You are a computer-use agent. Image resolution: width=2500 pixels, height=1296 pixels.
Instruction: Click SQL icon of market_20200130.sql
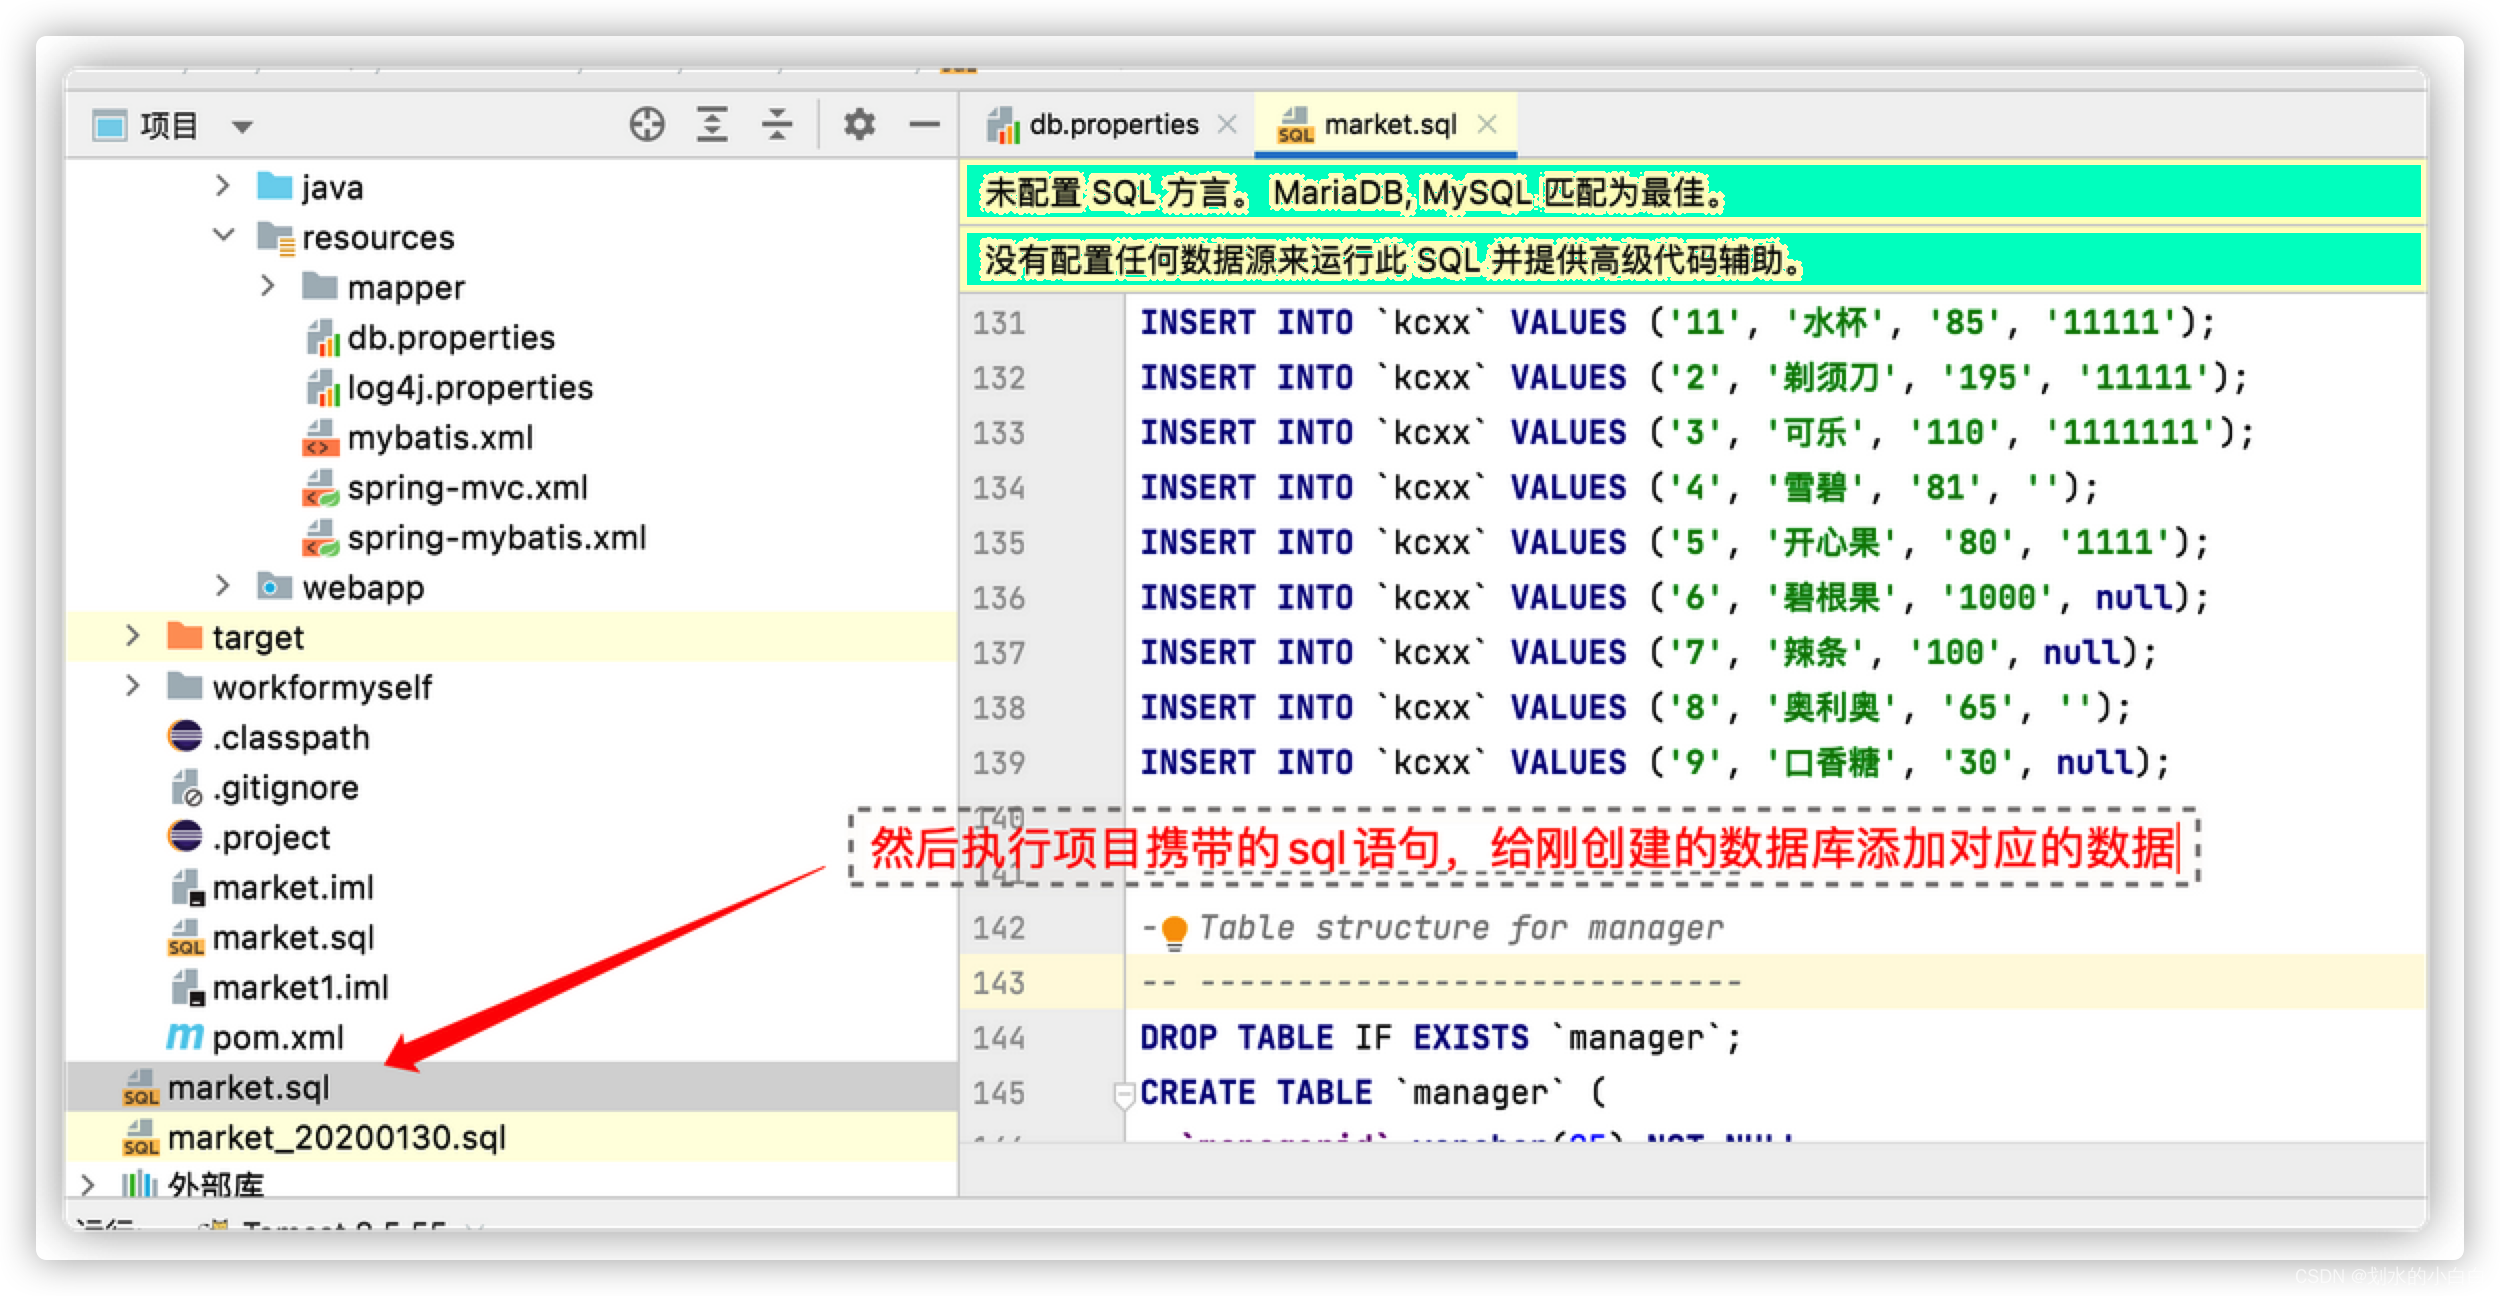coord(140,1138)
